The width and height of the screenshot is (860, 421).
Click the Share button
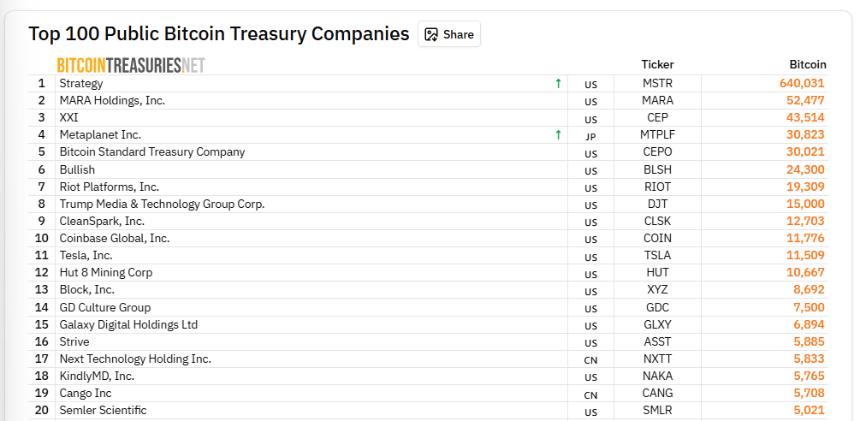[x=449, y=34]
